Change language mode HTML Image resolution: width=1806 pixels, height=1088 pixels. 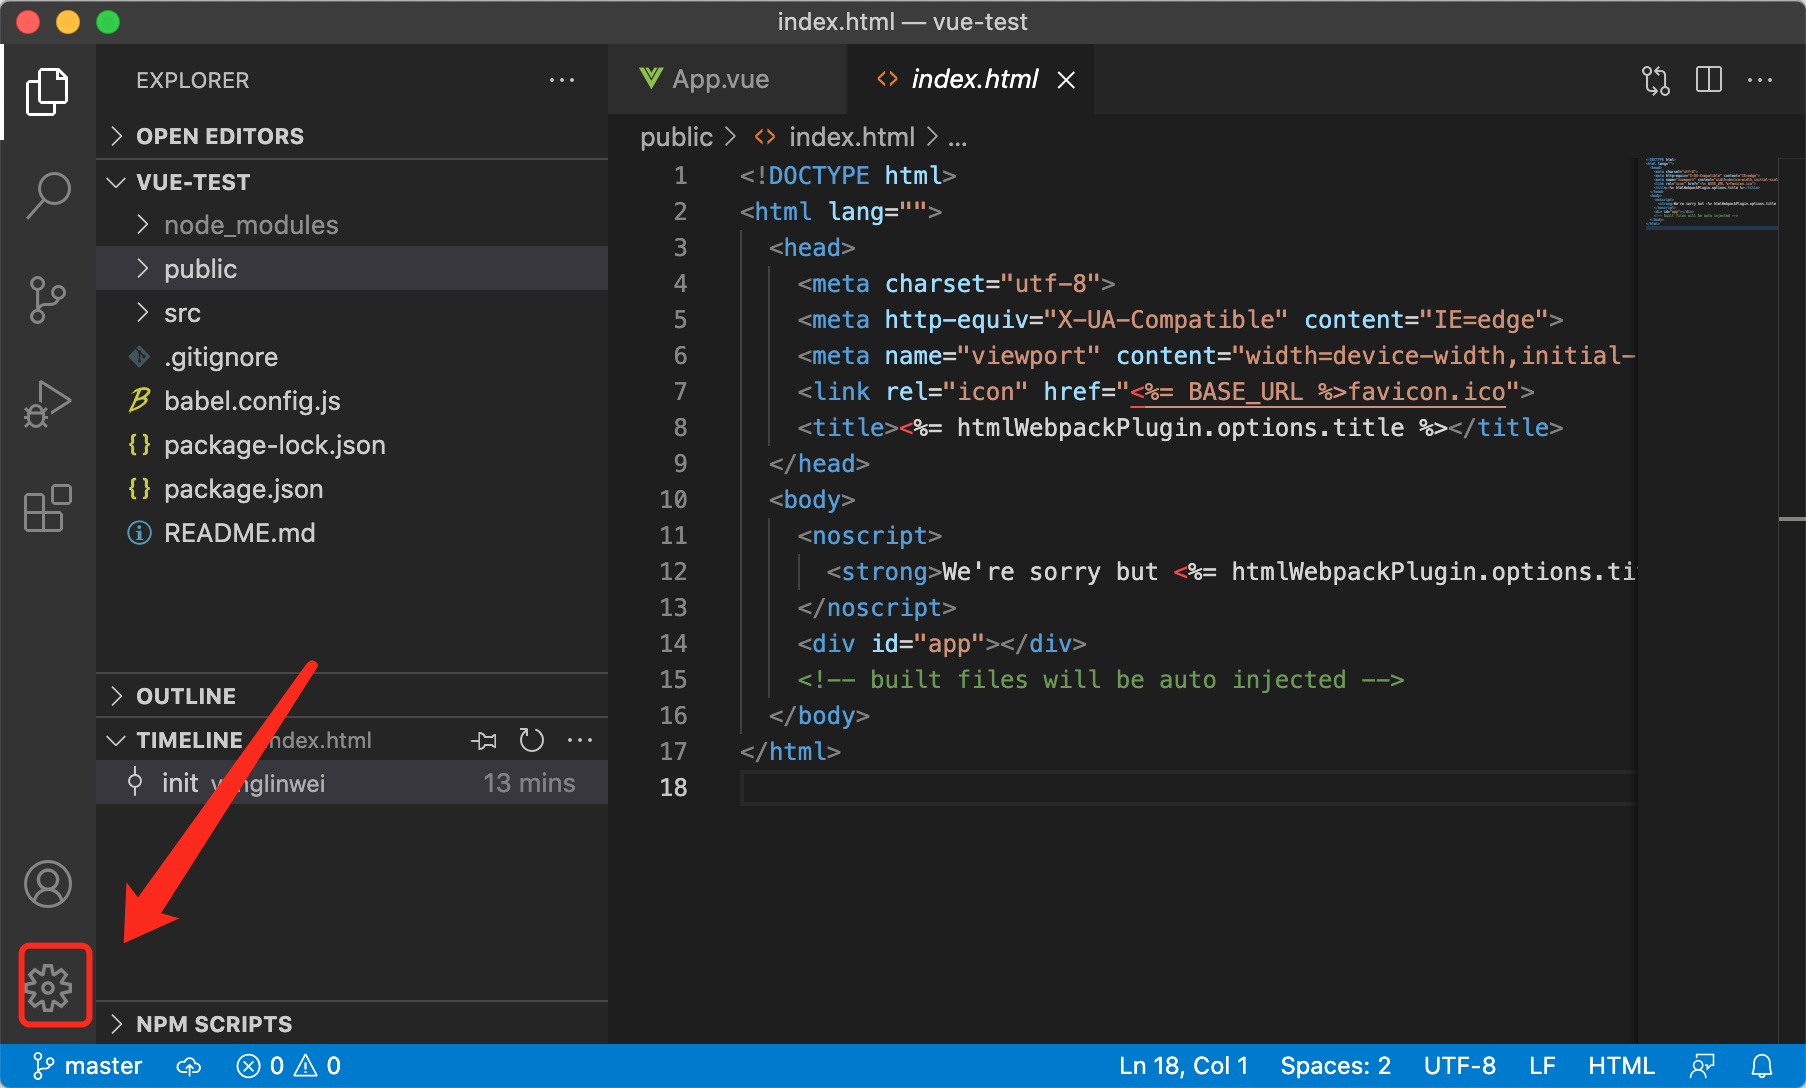(1621, 1066)
